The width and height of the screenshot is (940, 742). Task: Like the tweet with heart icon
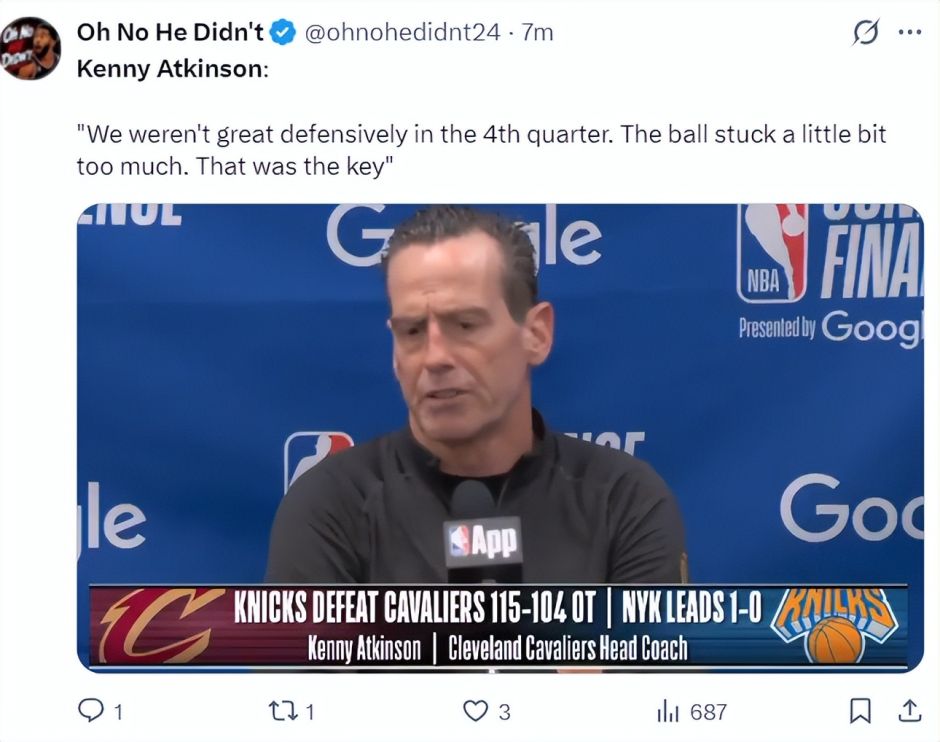475,711
